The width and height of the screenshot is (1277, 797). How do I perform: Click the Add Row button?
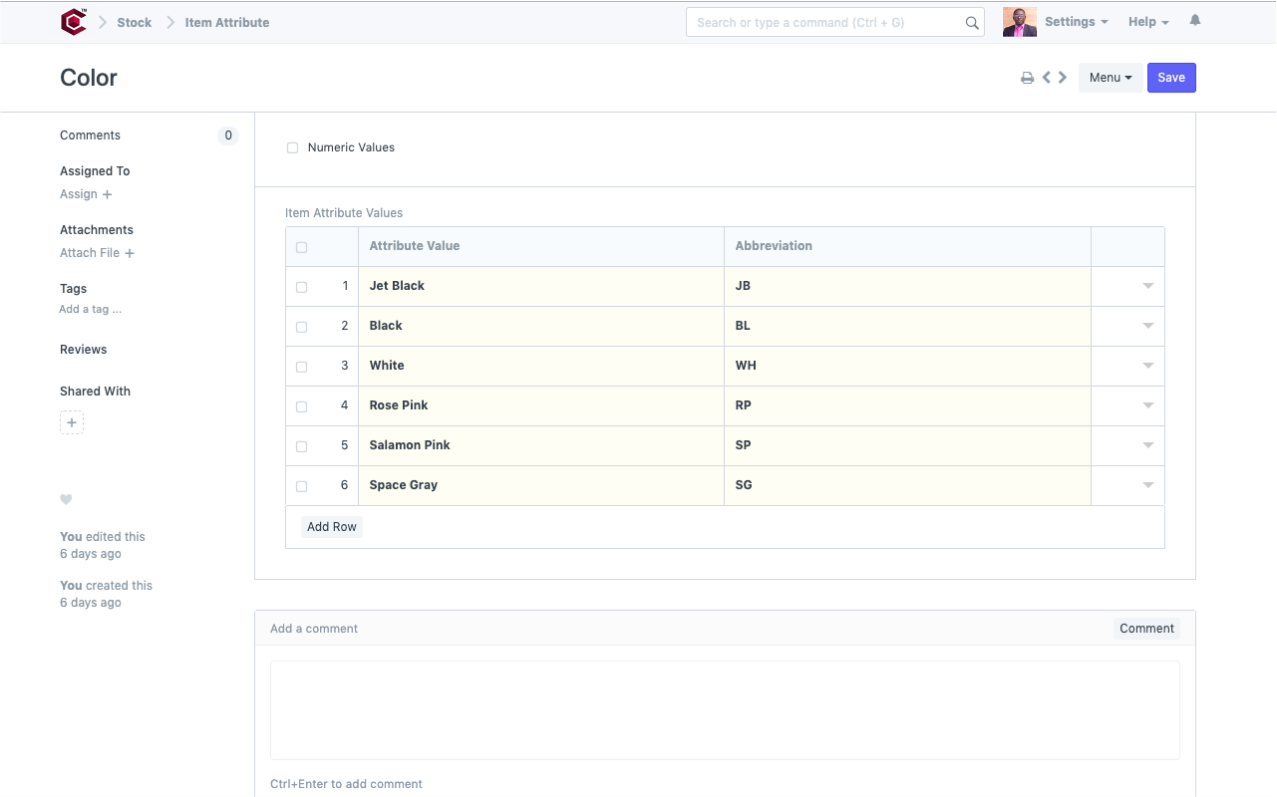tap(332, 527)
